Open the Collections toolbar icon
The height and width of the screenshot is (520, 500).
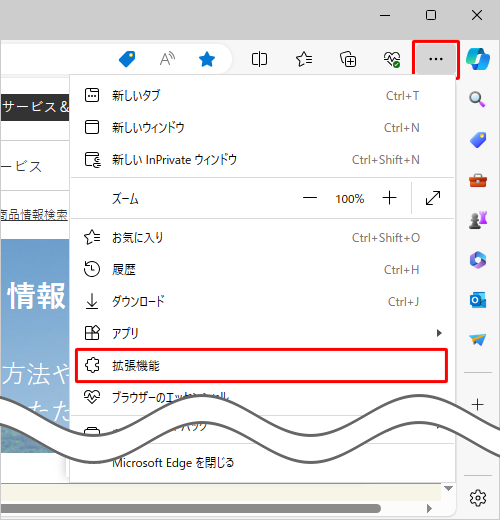[x=348, y=59]
